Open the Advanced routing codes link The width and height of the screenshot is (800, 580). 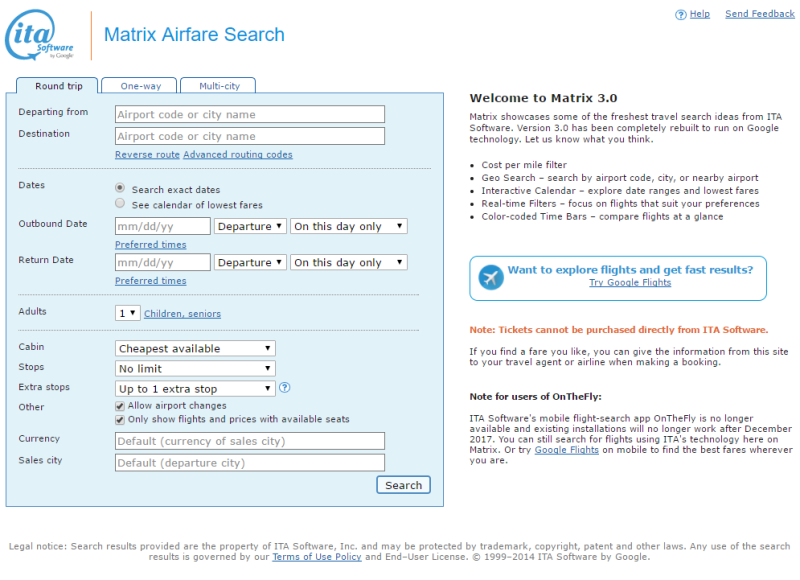pyautogui.click(x=238, y=155)
